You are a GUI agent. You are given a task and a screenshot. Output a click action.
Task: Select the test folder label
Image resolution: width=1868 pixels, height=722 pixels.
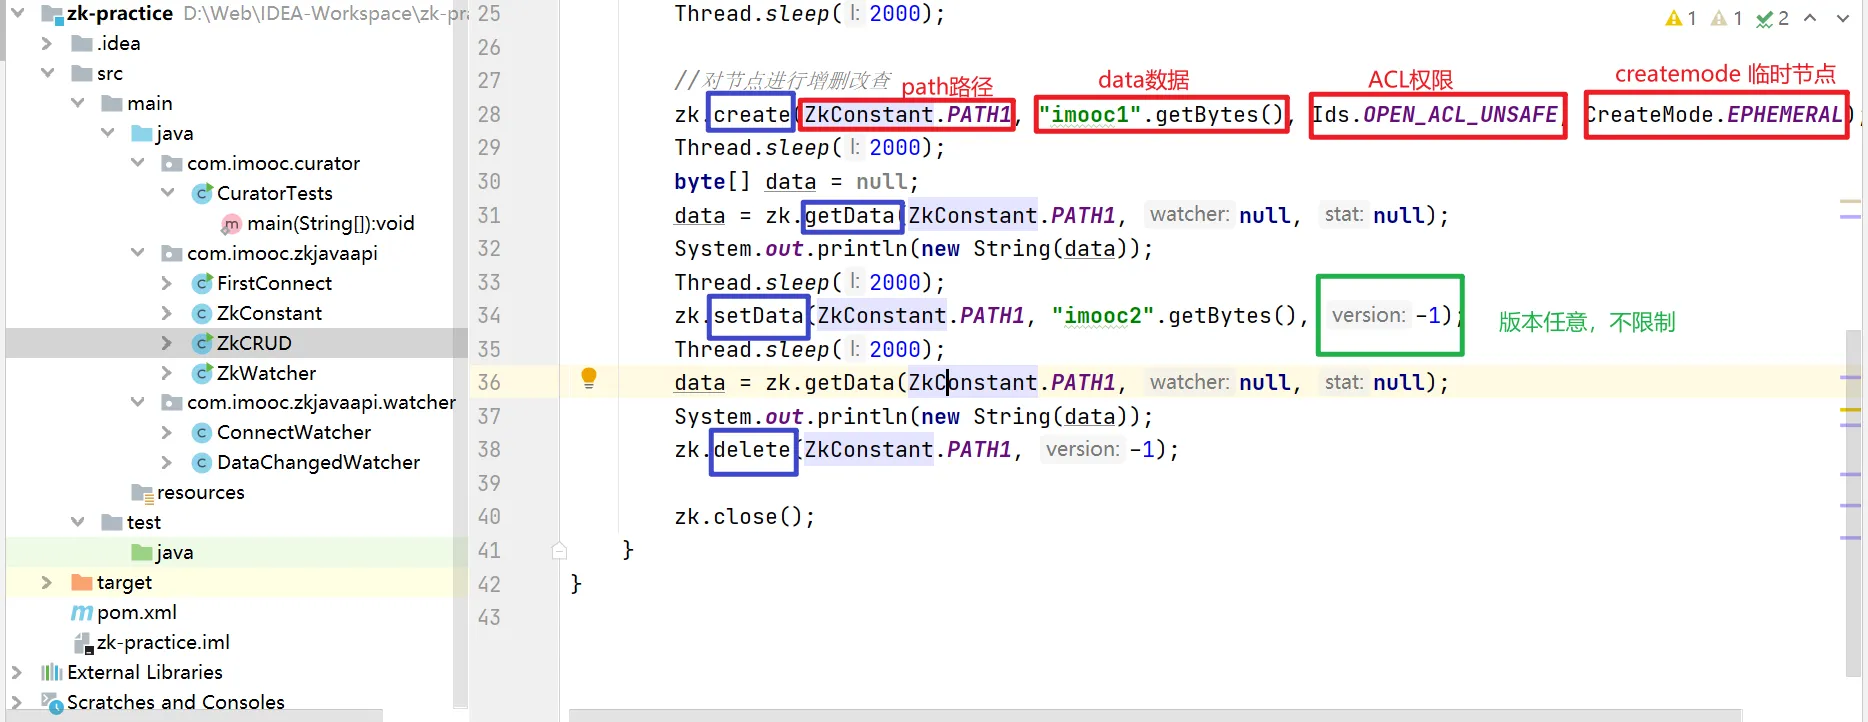[144, 523]
